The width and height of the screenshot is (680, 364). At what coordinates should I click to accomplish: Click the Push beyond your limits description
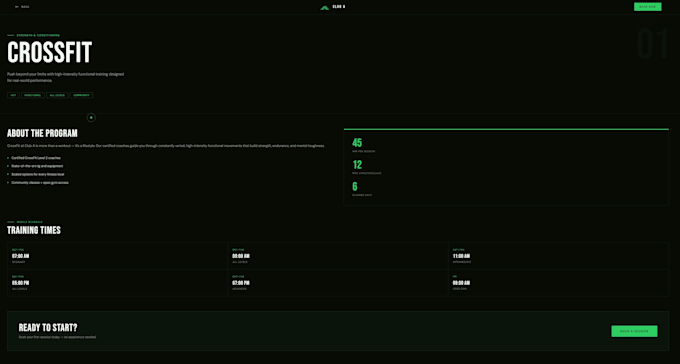pyautogui.click(x=65, y=77)
